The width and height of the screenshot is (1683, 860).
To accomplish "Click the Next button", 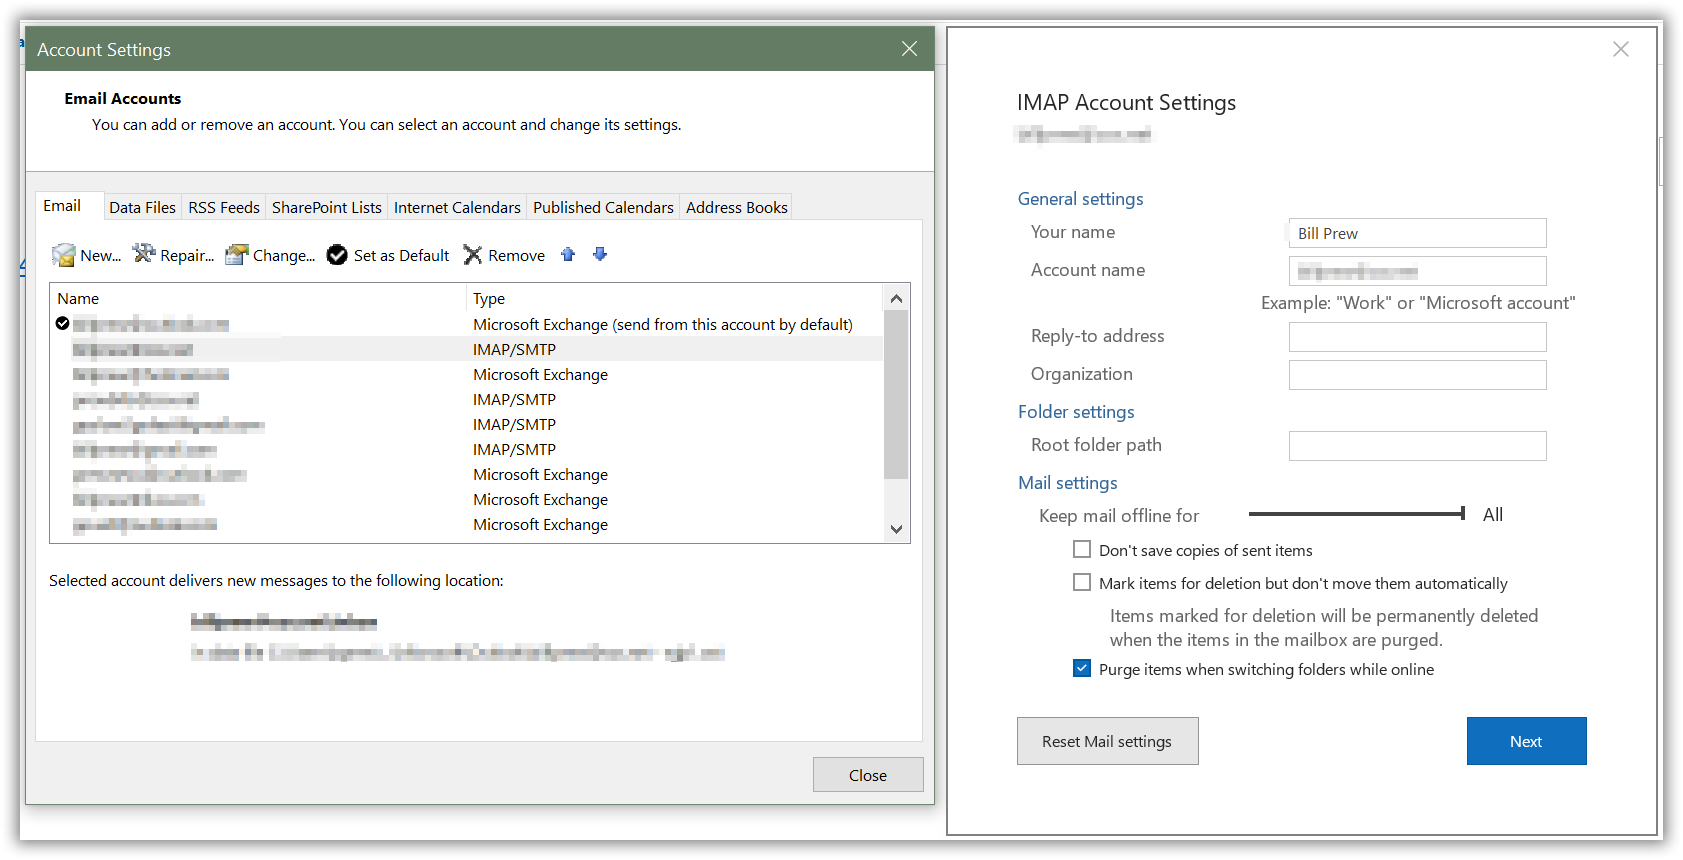I will pos(1526,741).
